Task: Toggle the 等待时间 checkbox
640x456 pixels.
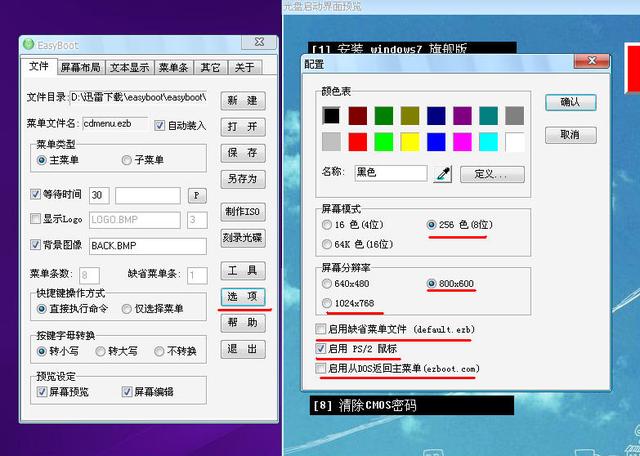Action: (36, 194)
